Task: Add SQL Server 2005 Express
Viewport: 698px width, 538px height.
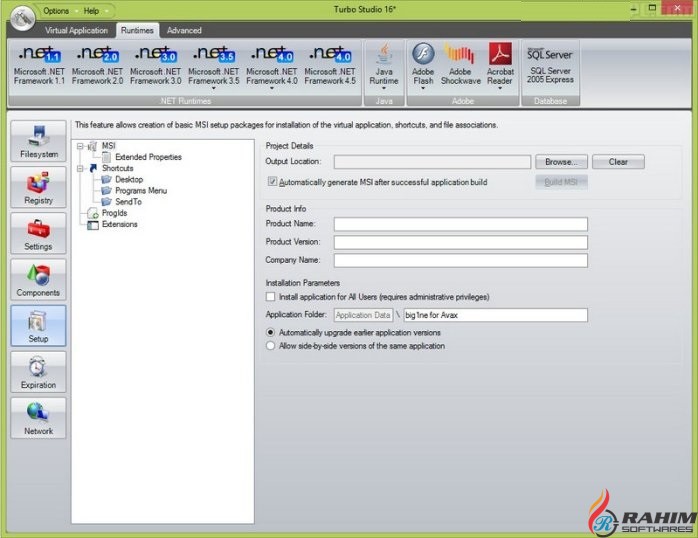Action: coord(550,65)
